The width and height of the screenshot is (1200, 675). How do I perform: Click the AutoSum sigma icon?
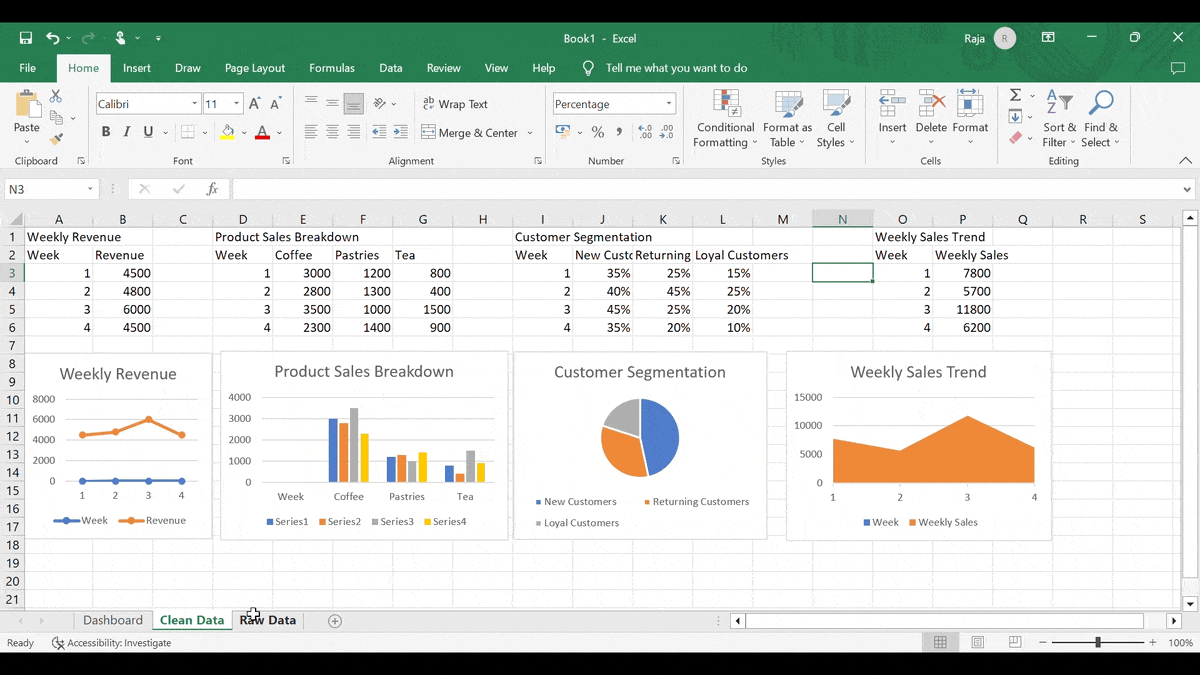coord(1015,95)
